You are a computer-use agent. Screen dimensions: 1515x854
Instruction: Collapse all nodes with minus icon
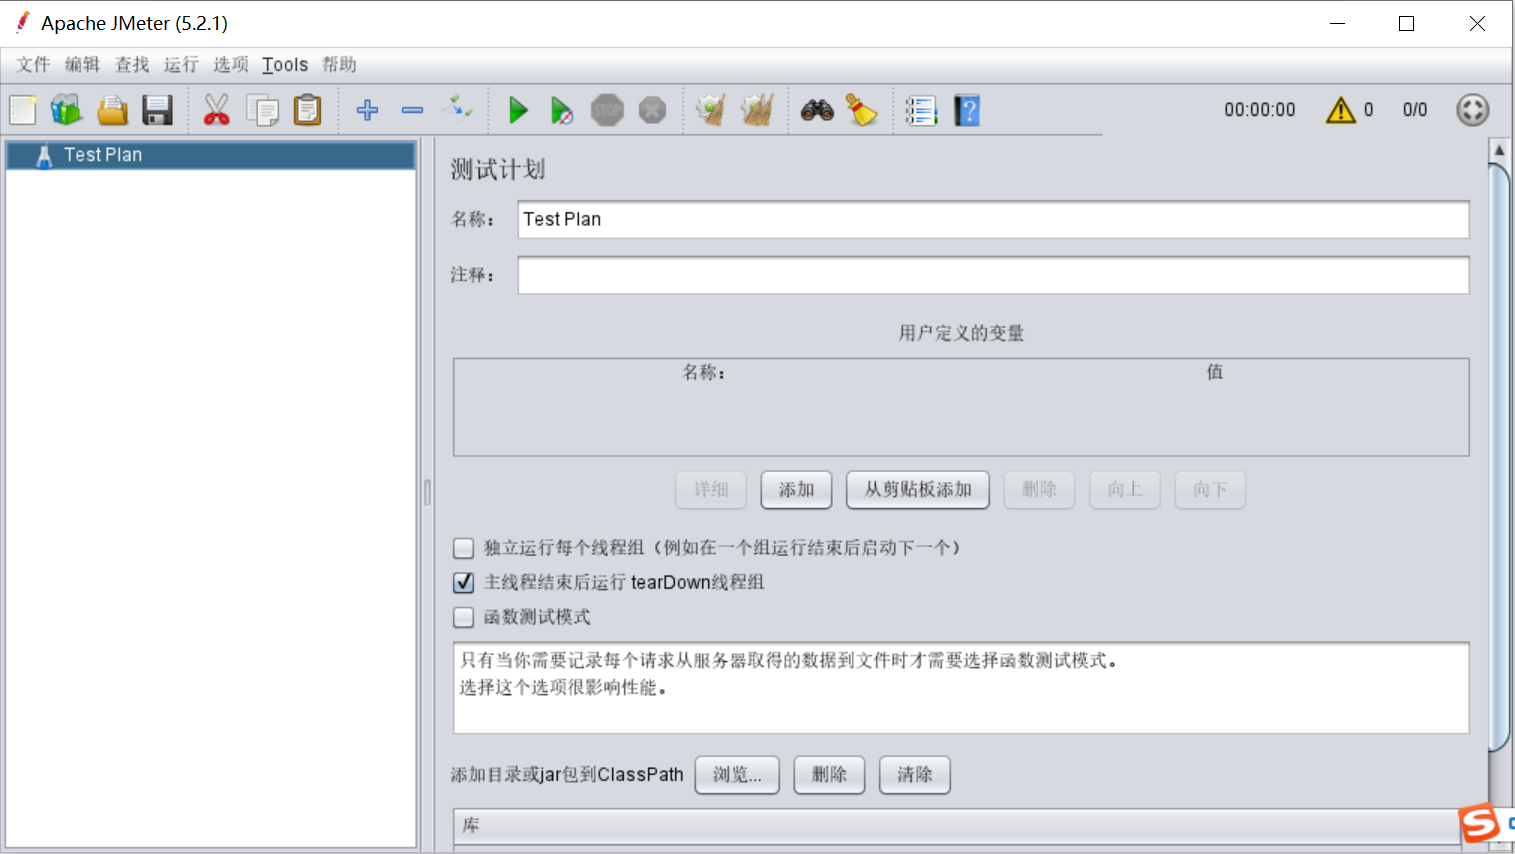pyautogui.click(x=412, y=110)
